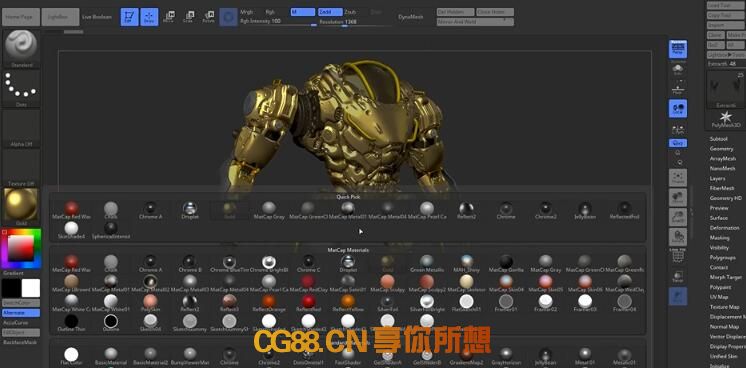The width and height of the screenshot is (746, 368).
Task: Click the Close Holes button
Action: 495,12
